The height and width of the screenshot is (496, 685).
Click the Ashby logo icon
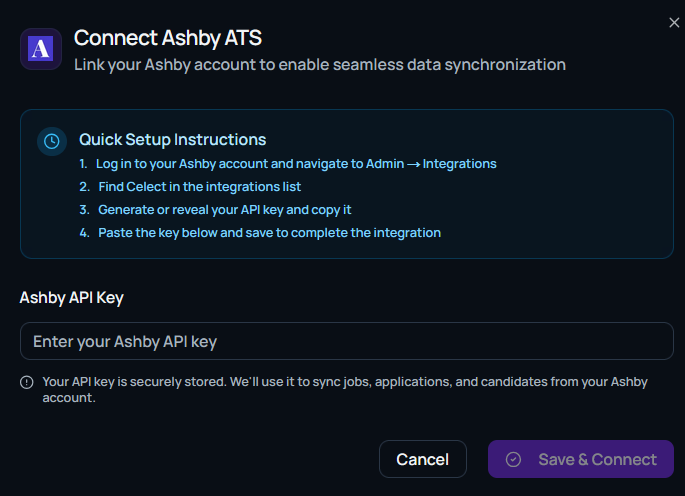pos(41,49)
